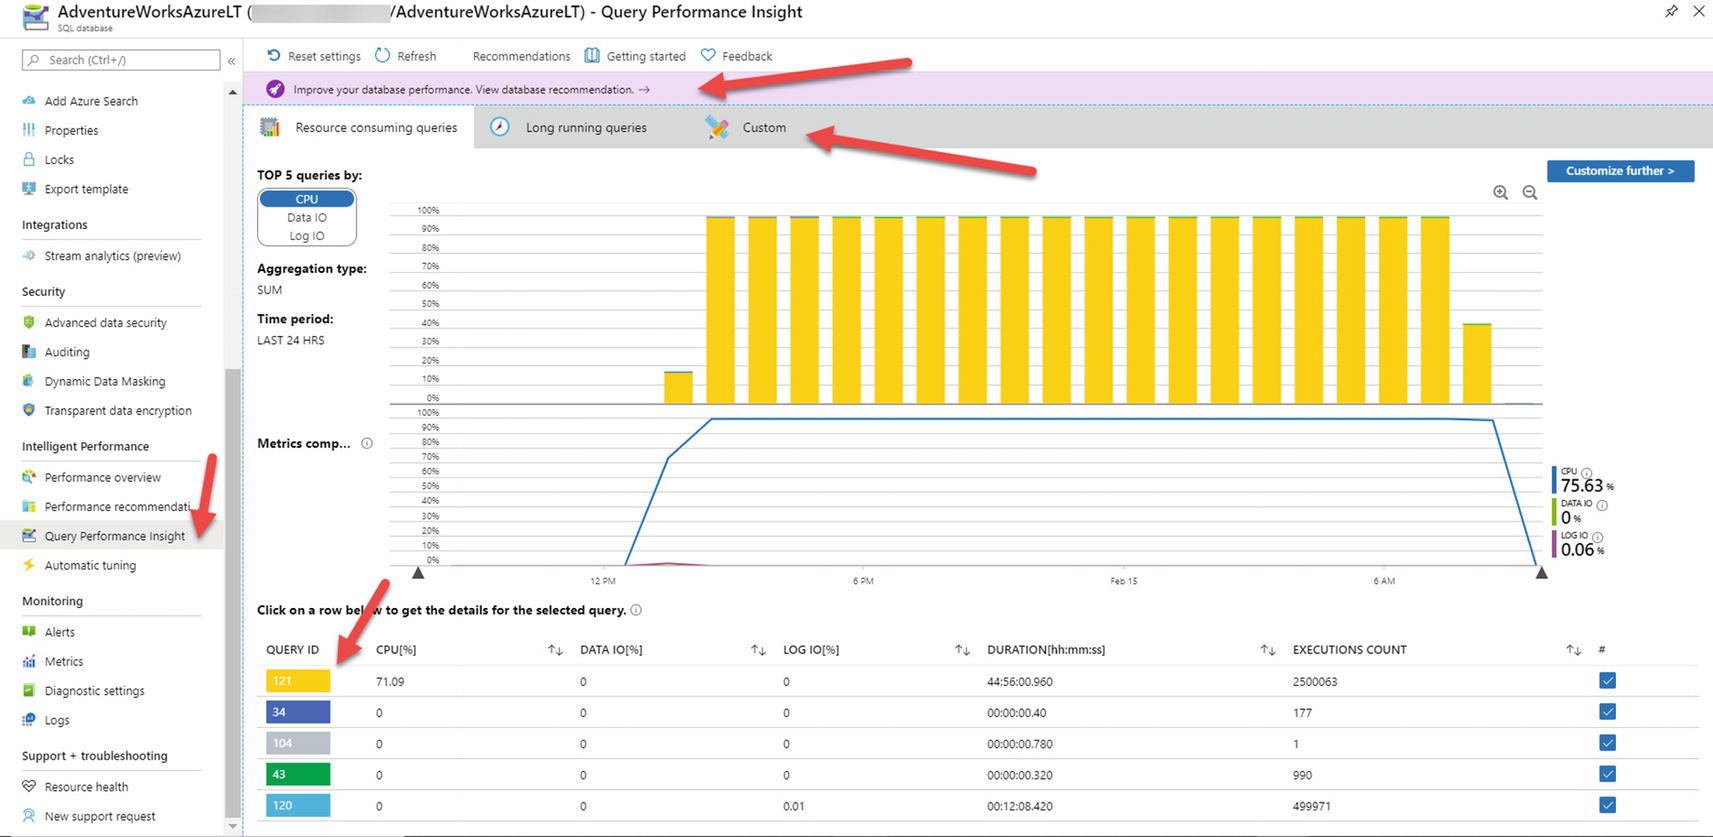1713x837 pixels.
Task: Click the CPU metric info icon
Action: coord(1587,472)
